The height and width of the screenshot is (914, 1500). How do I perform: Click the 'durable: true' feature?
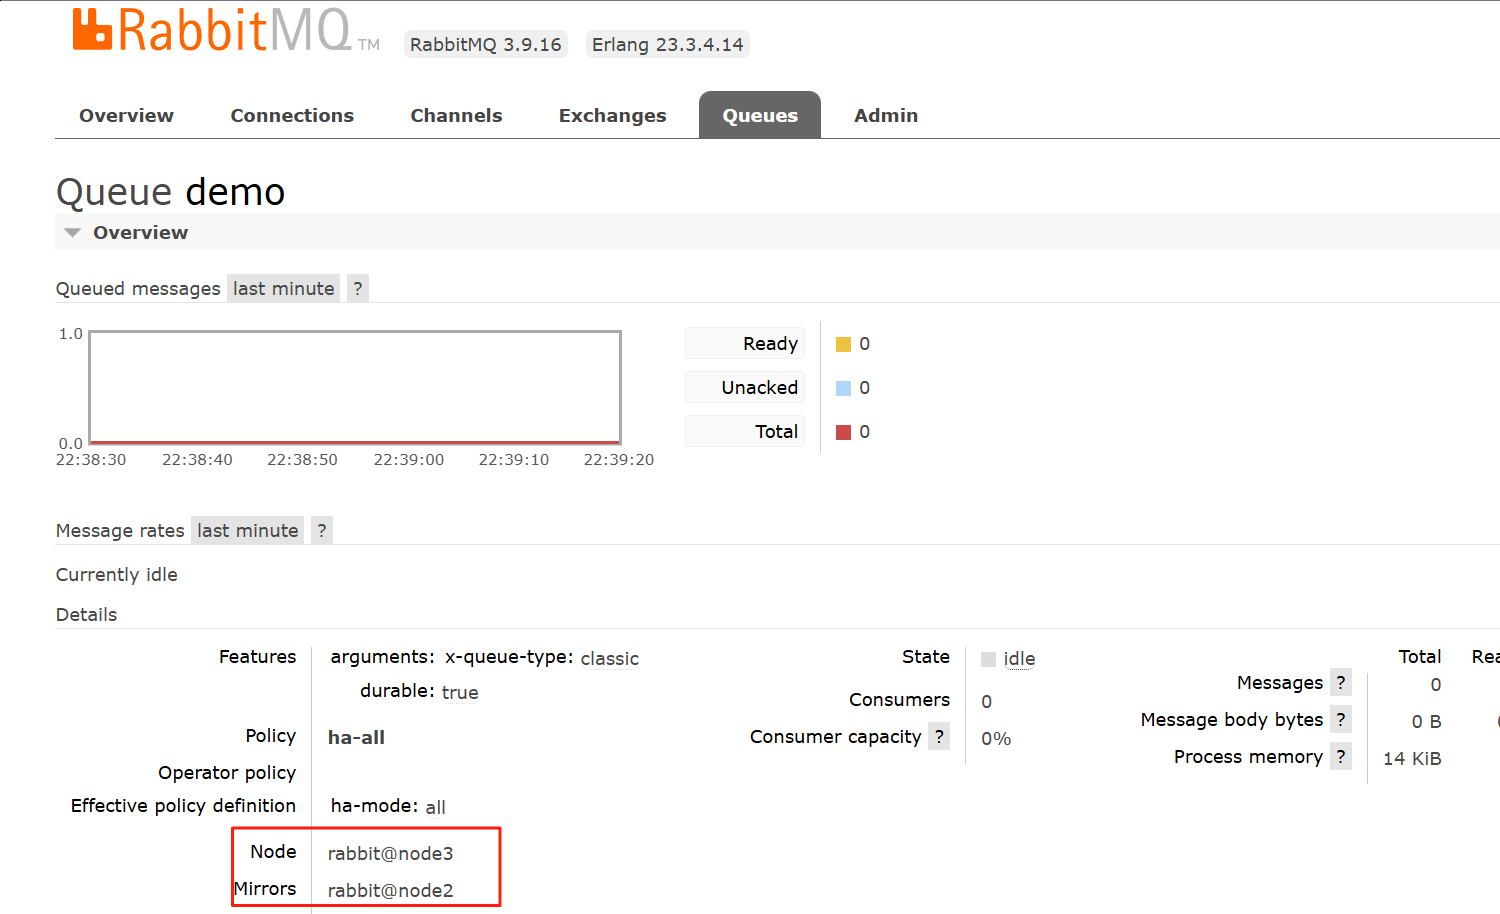tap(419, 691)
